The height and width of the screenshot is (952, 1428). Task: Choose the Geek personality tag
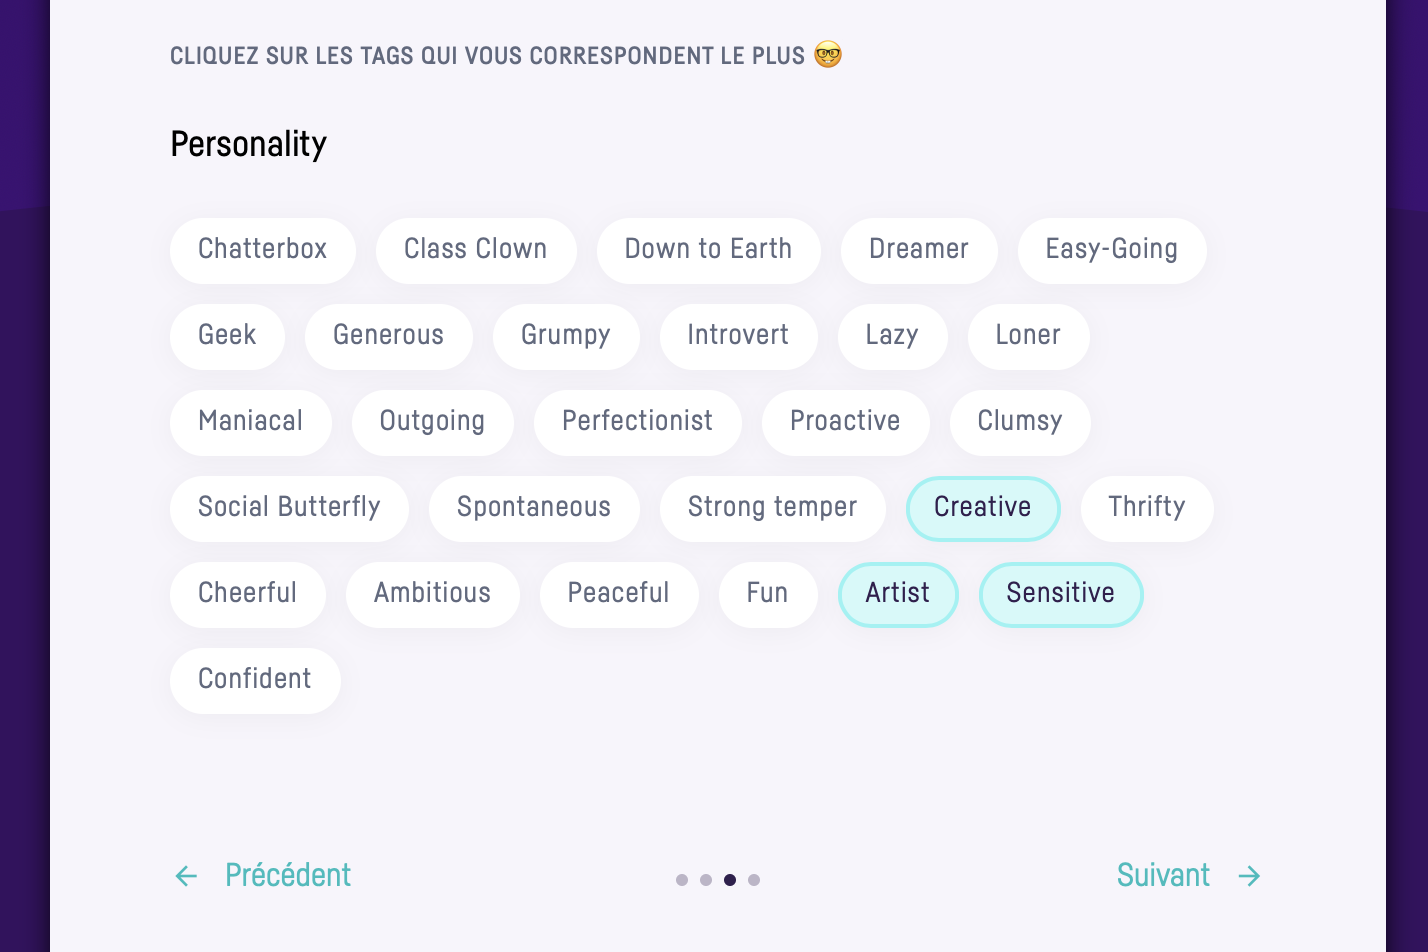(227, 336)
